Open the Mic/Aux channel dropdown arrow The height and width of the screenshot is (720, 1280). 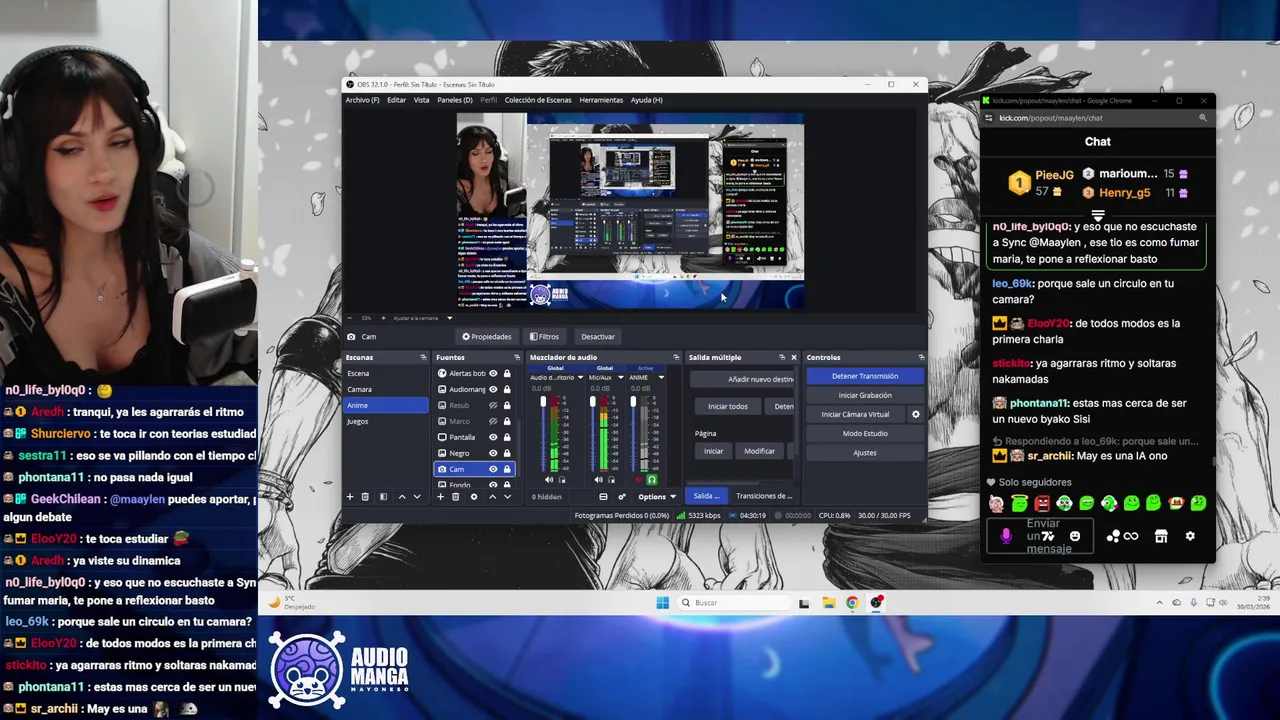pos(621,377)
